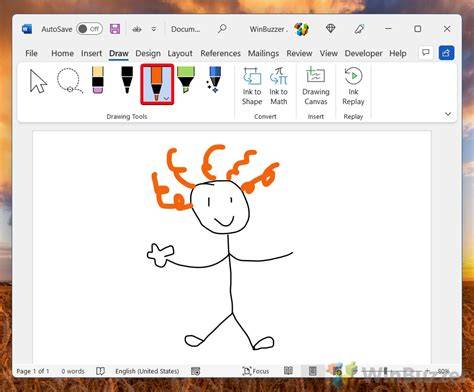Open the File menu

click(31, 53)
